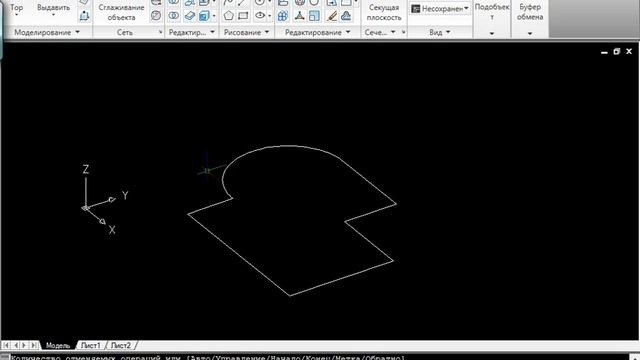Viewport: 640px width, 360px height.
Task: Switch to the Модель tab
Action: 58,345
